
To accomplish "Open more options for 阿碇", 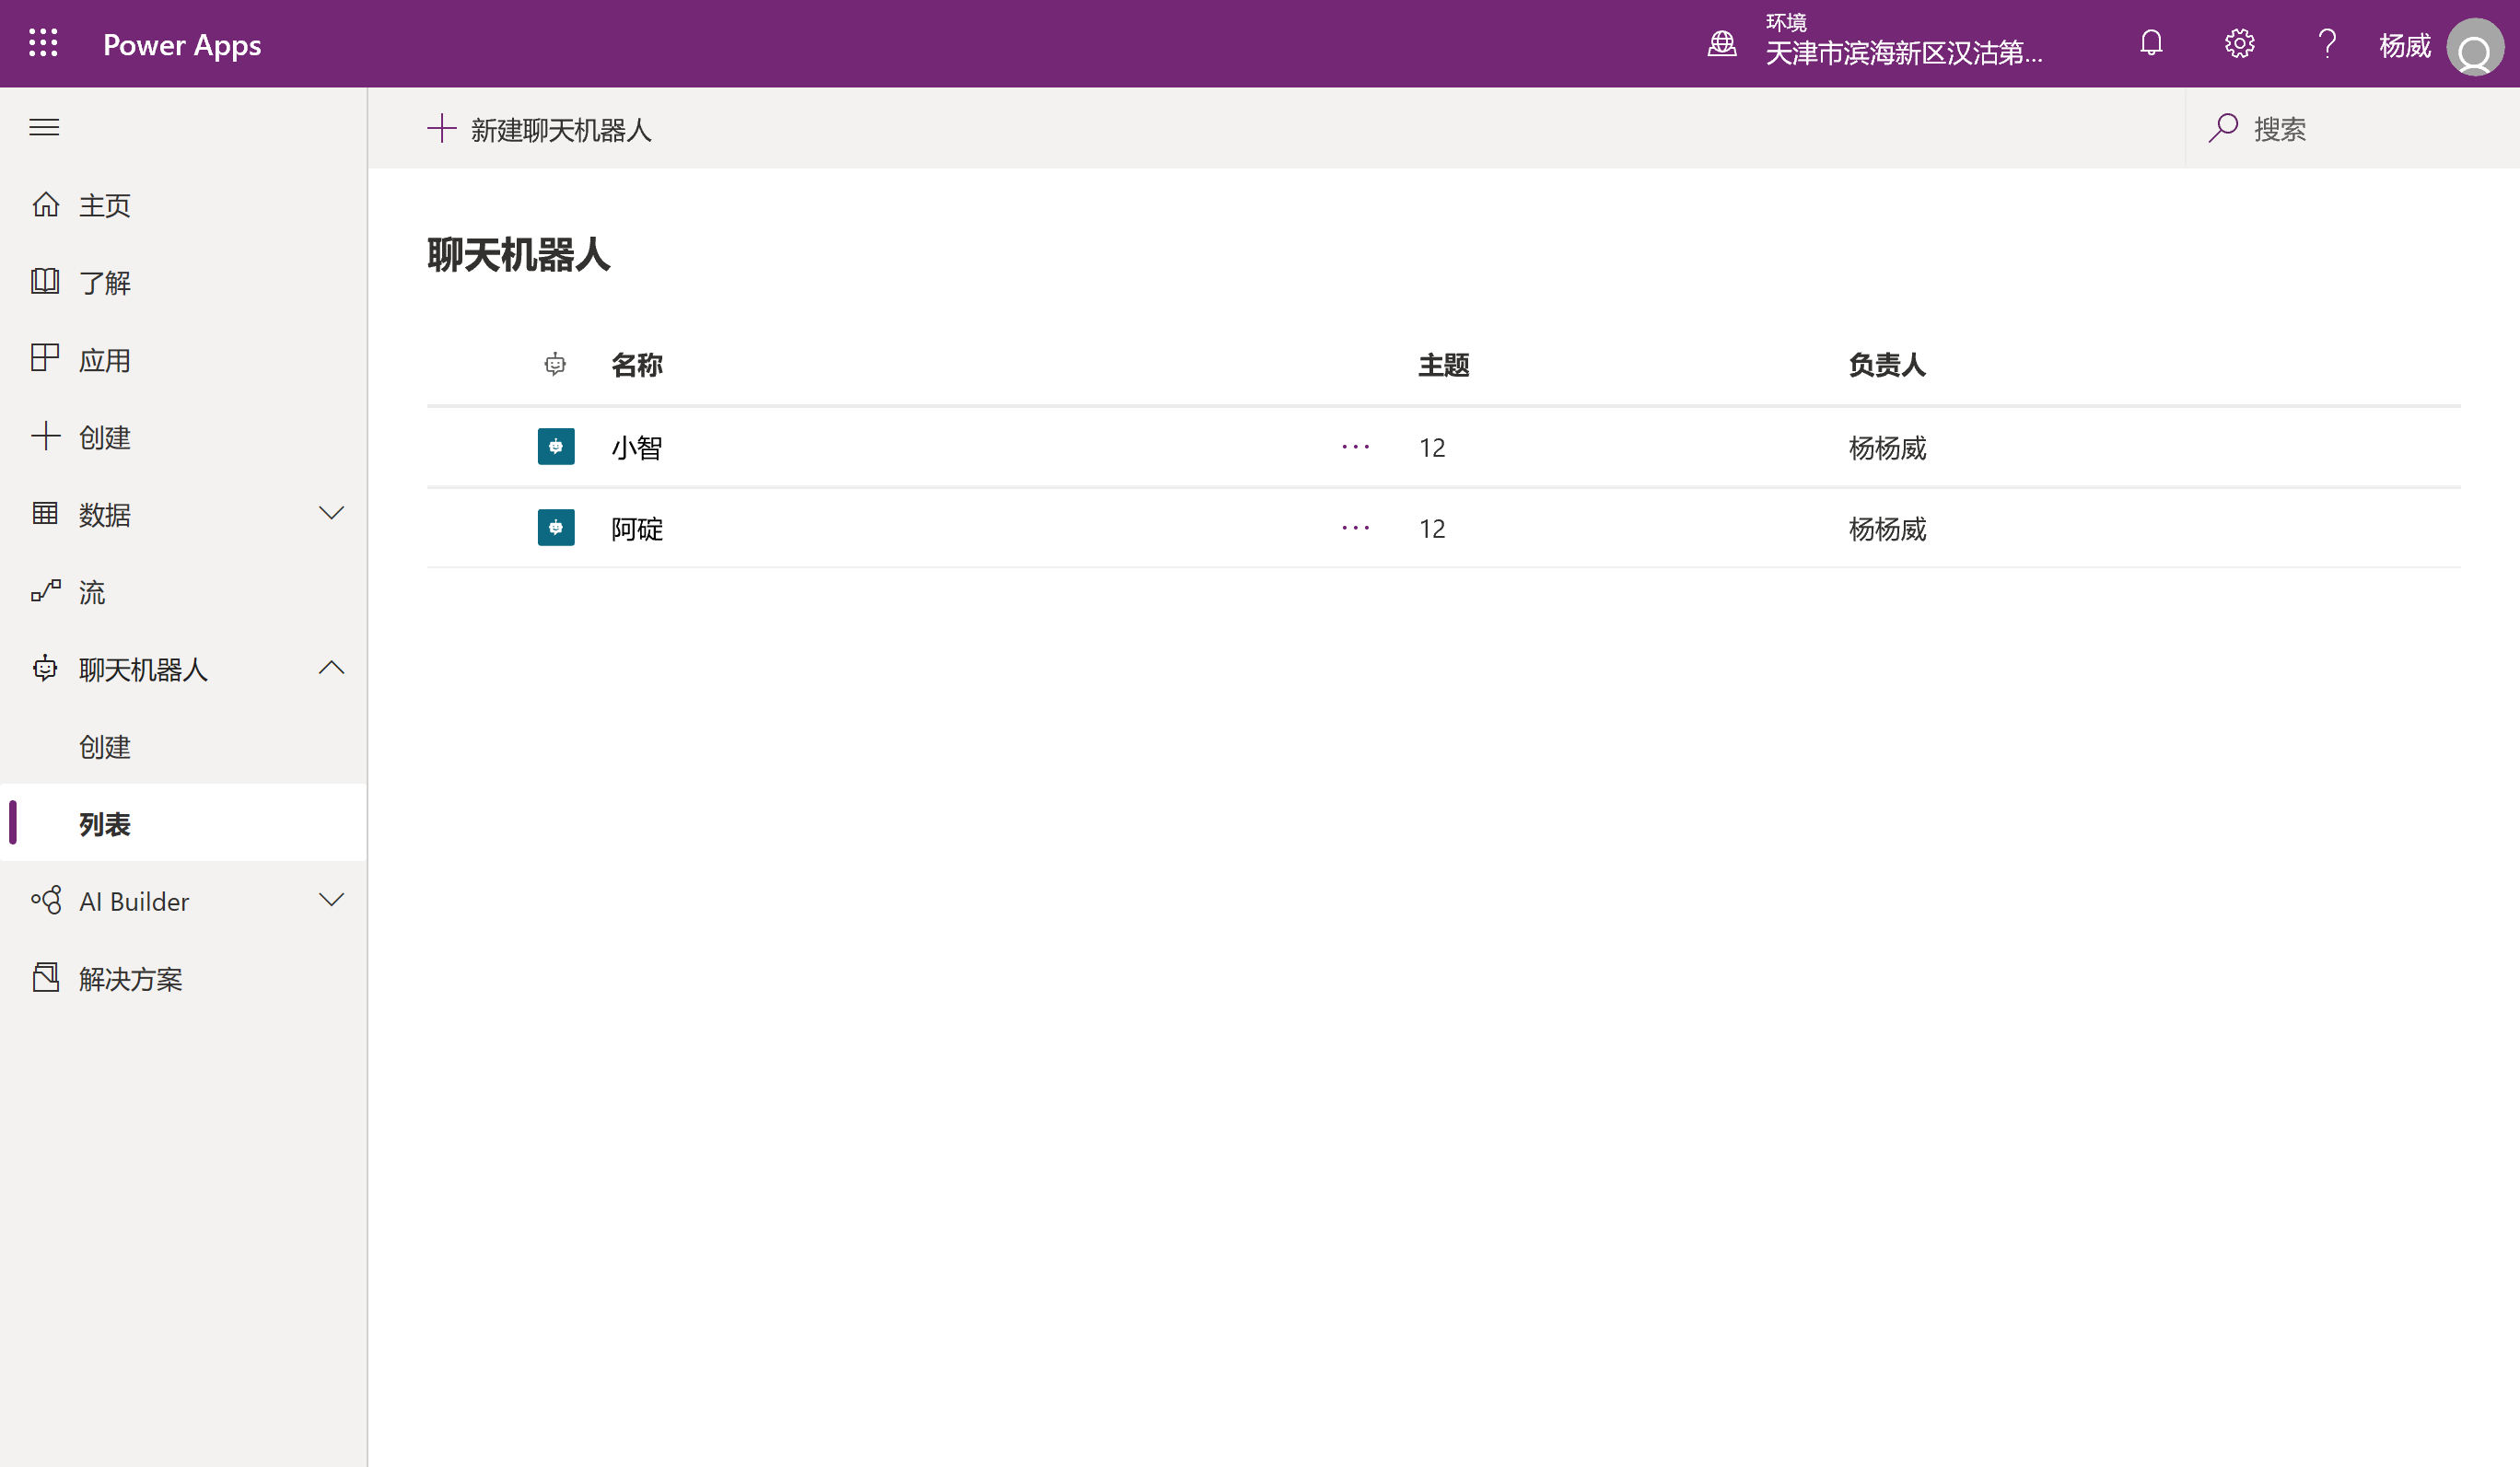I will (1355, 527).
